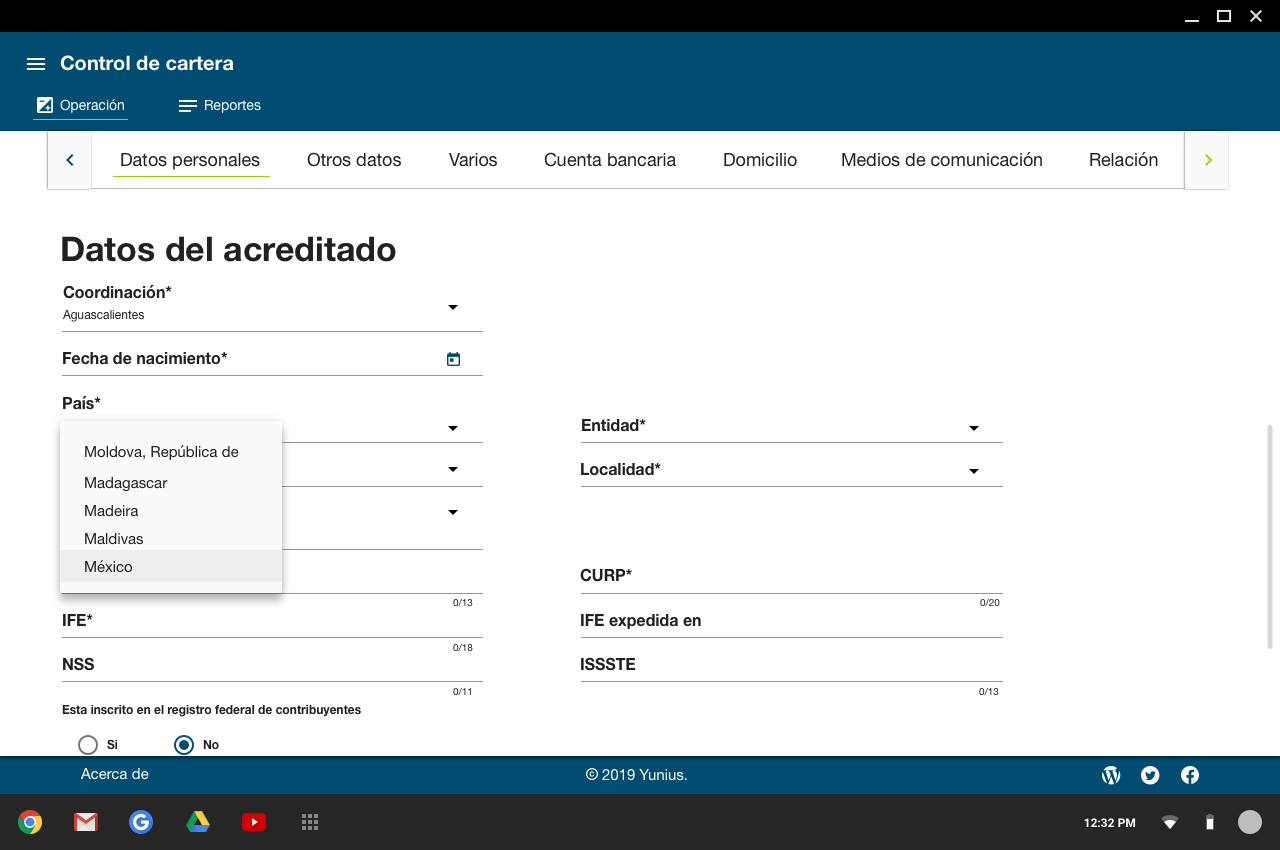This screenshot has width=1280, height=850.
Task: Click the CURP input field
Action: pos(790,578)
